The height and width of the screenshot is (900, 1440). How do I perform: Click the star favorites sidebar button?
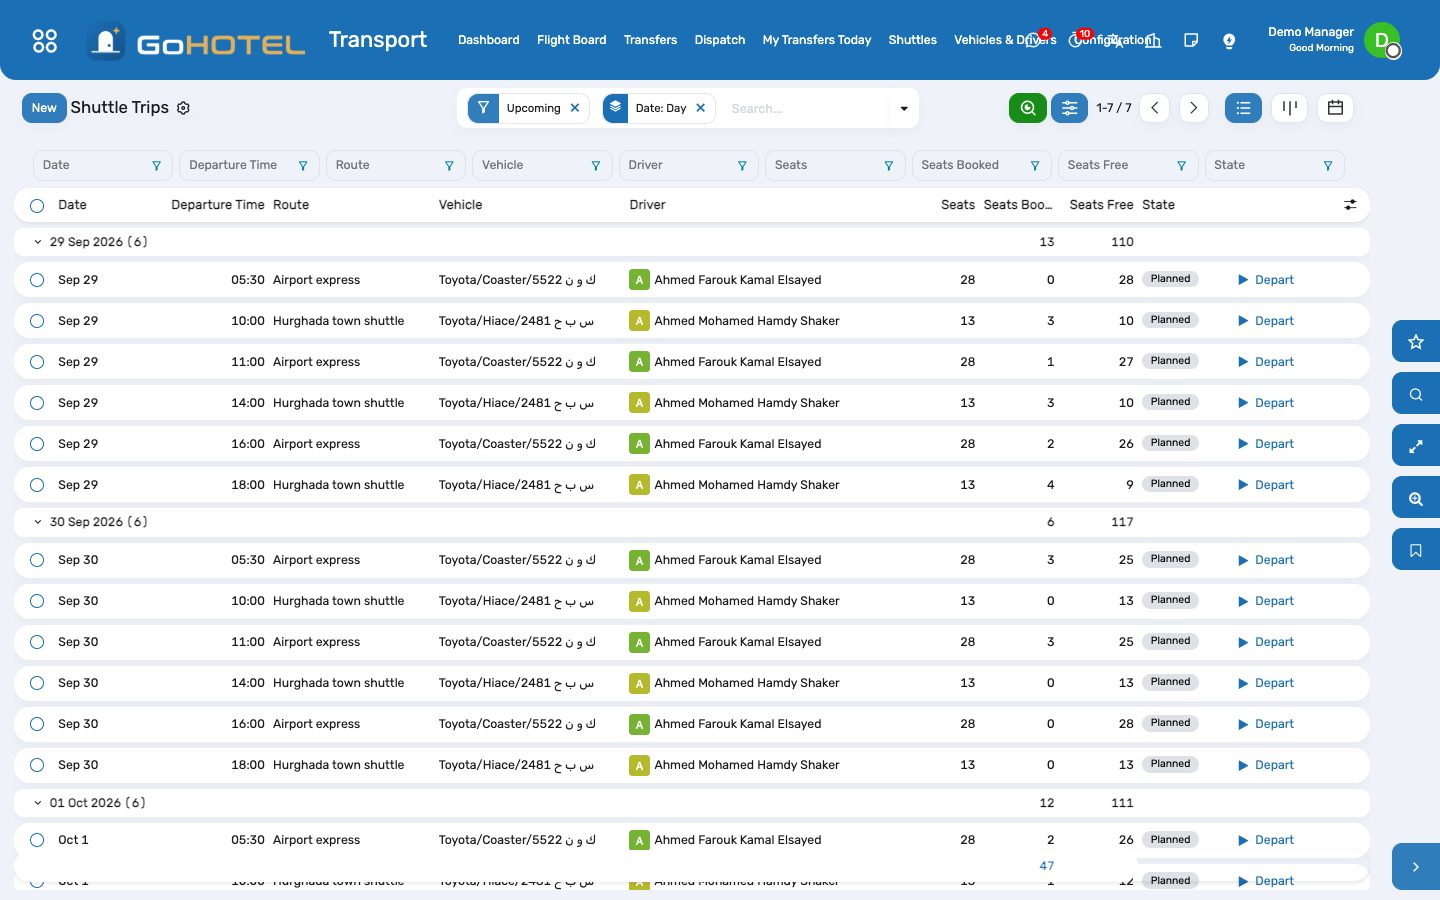pyautogui.click(x=1416, y=342)
